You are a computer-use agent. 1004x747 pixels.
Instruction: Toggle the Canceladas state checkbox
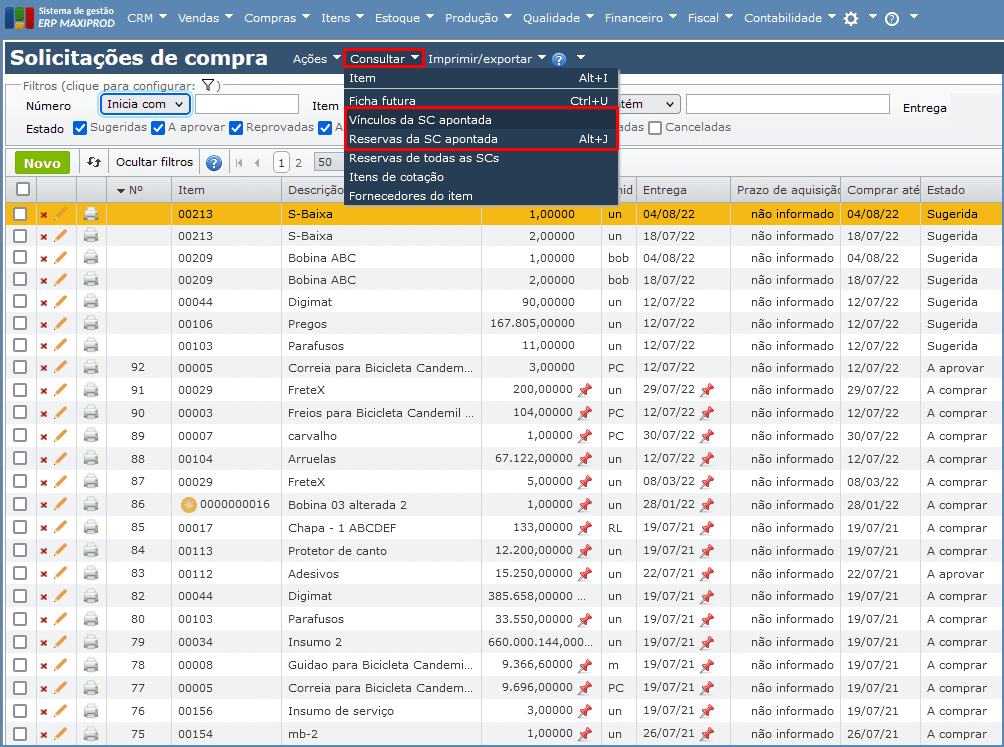pos(655,128)
